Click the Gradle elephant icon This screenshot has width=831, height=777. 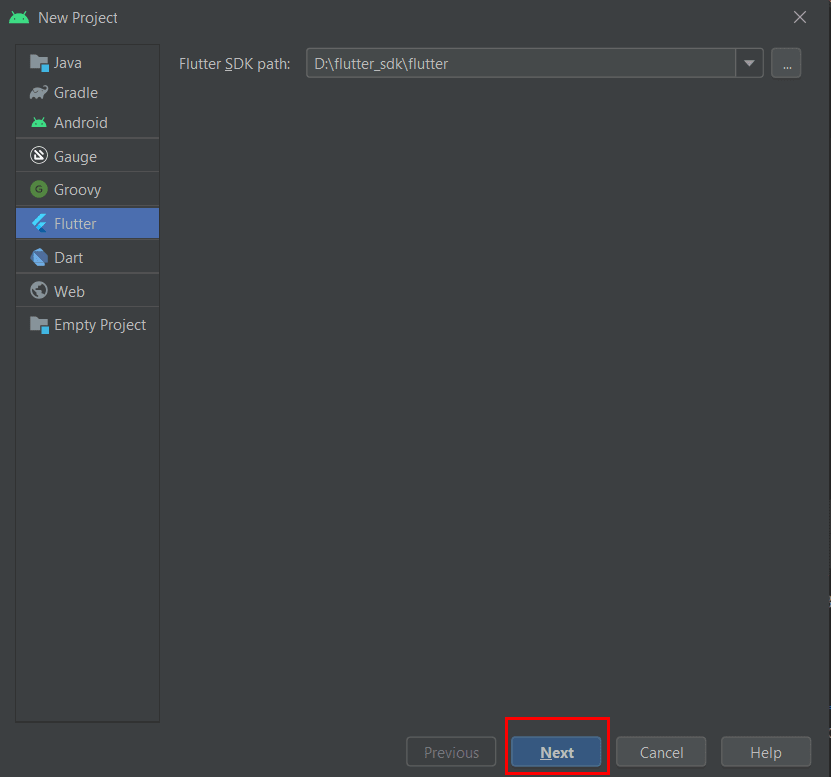(39, 93)
